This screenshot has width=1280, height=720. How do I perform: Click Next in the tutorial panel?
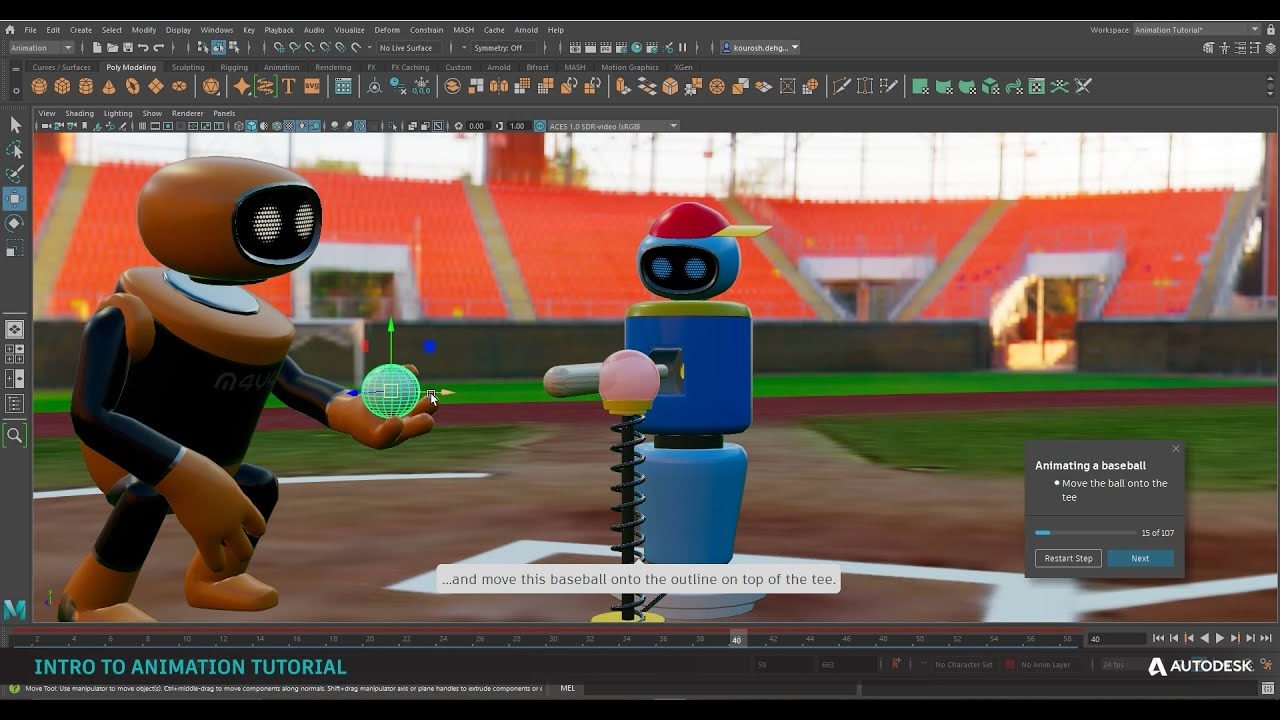1140,558
